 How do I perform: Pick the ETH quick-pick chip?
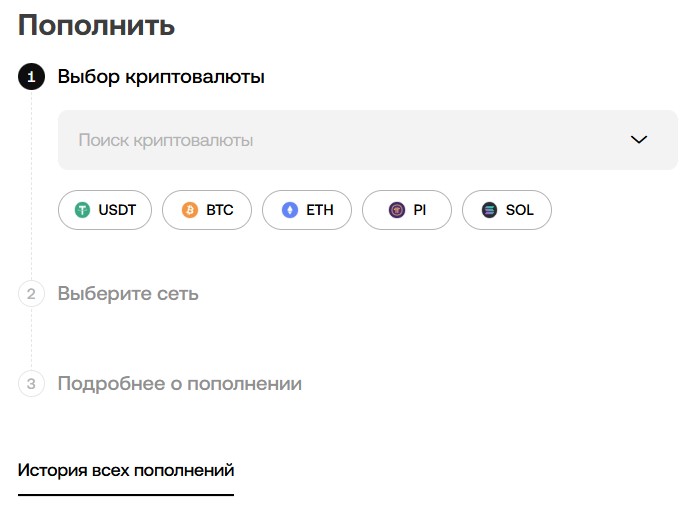coord(307,210)
